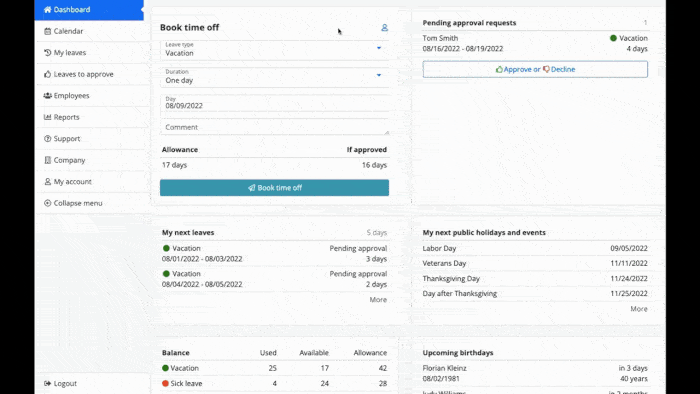Image resolution: width=700 pixels, height=394 pixels.
Task: Open the Company settings
Action: coord(89,160)
